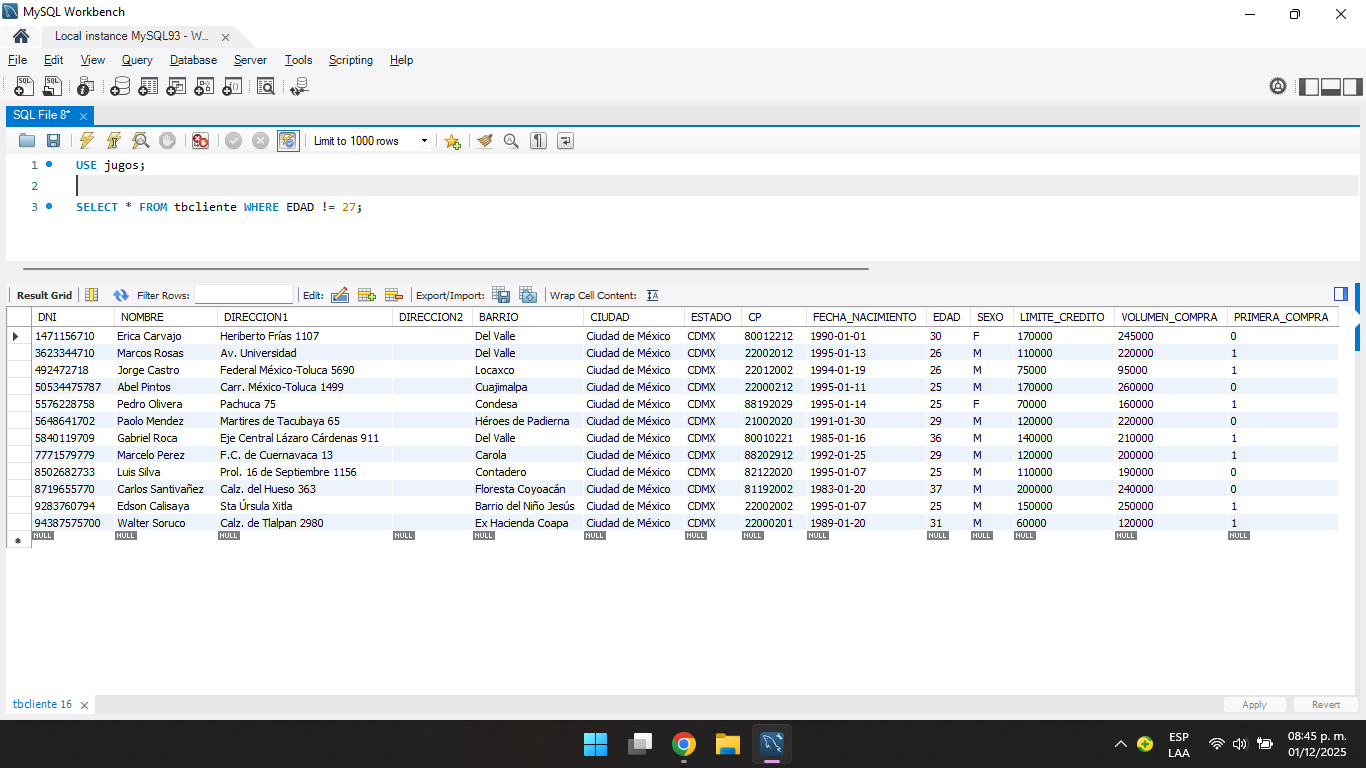Sort by the EDAD column header
Image resolution: width=1366 pixels, height=768 pixels.
[946, 317]
